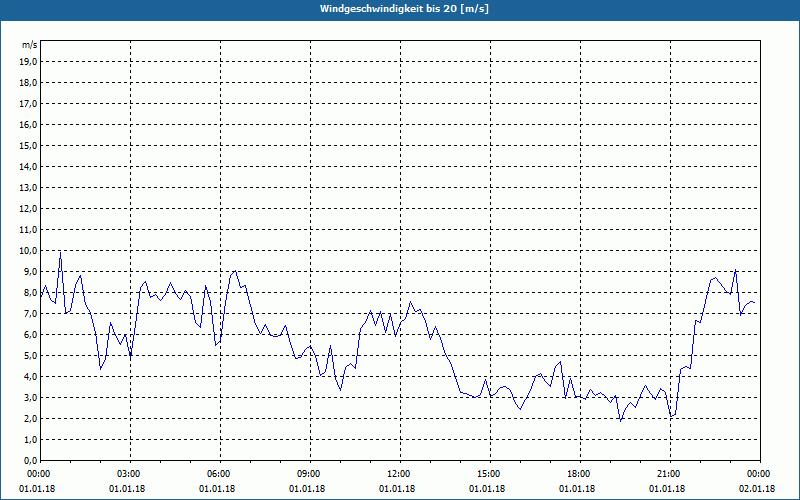Click the 14,0 y-axis label
800x500 pixels.
tap(28, 166)
